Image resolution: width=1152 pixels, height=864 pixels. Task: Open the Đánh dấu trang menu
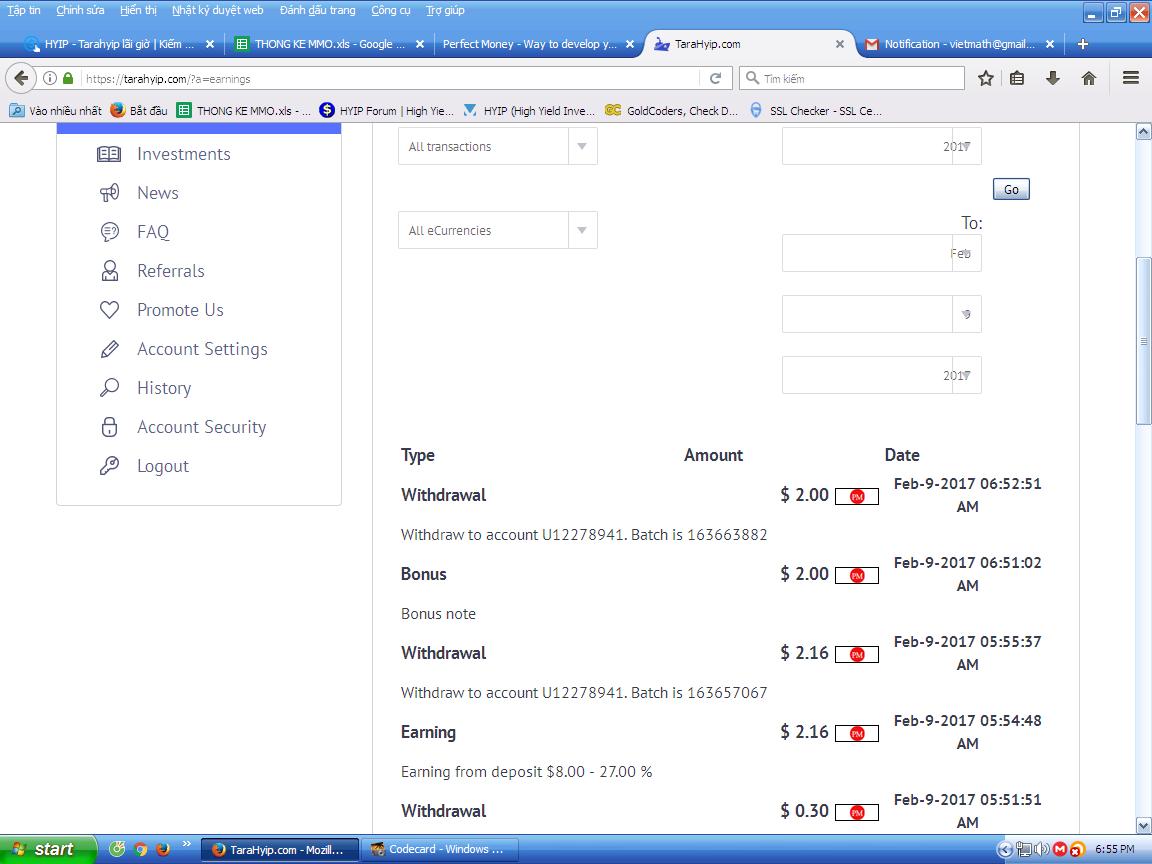click(317, 10)
